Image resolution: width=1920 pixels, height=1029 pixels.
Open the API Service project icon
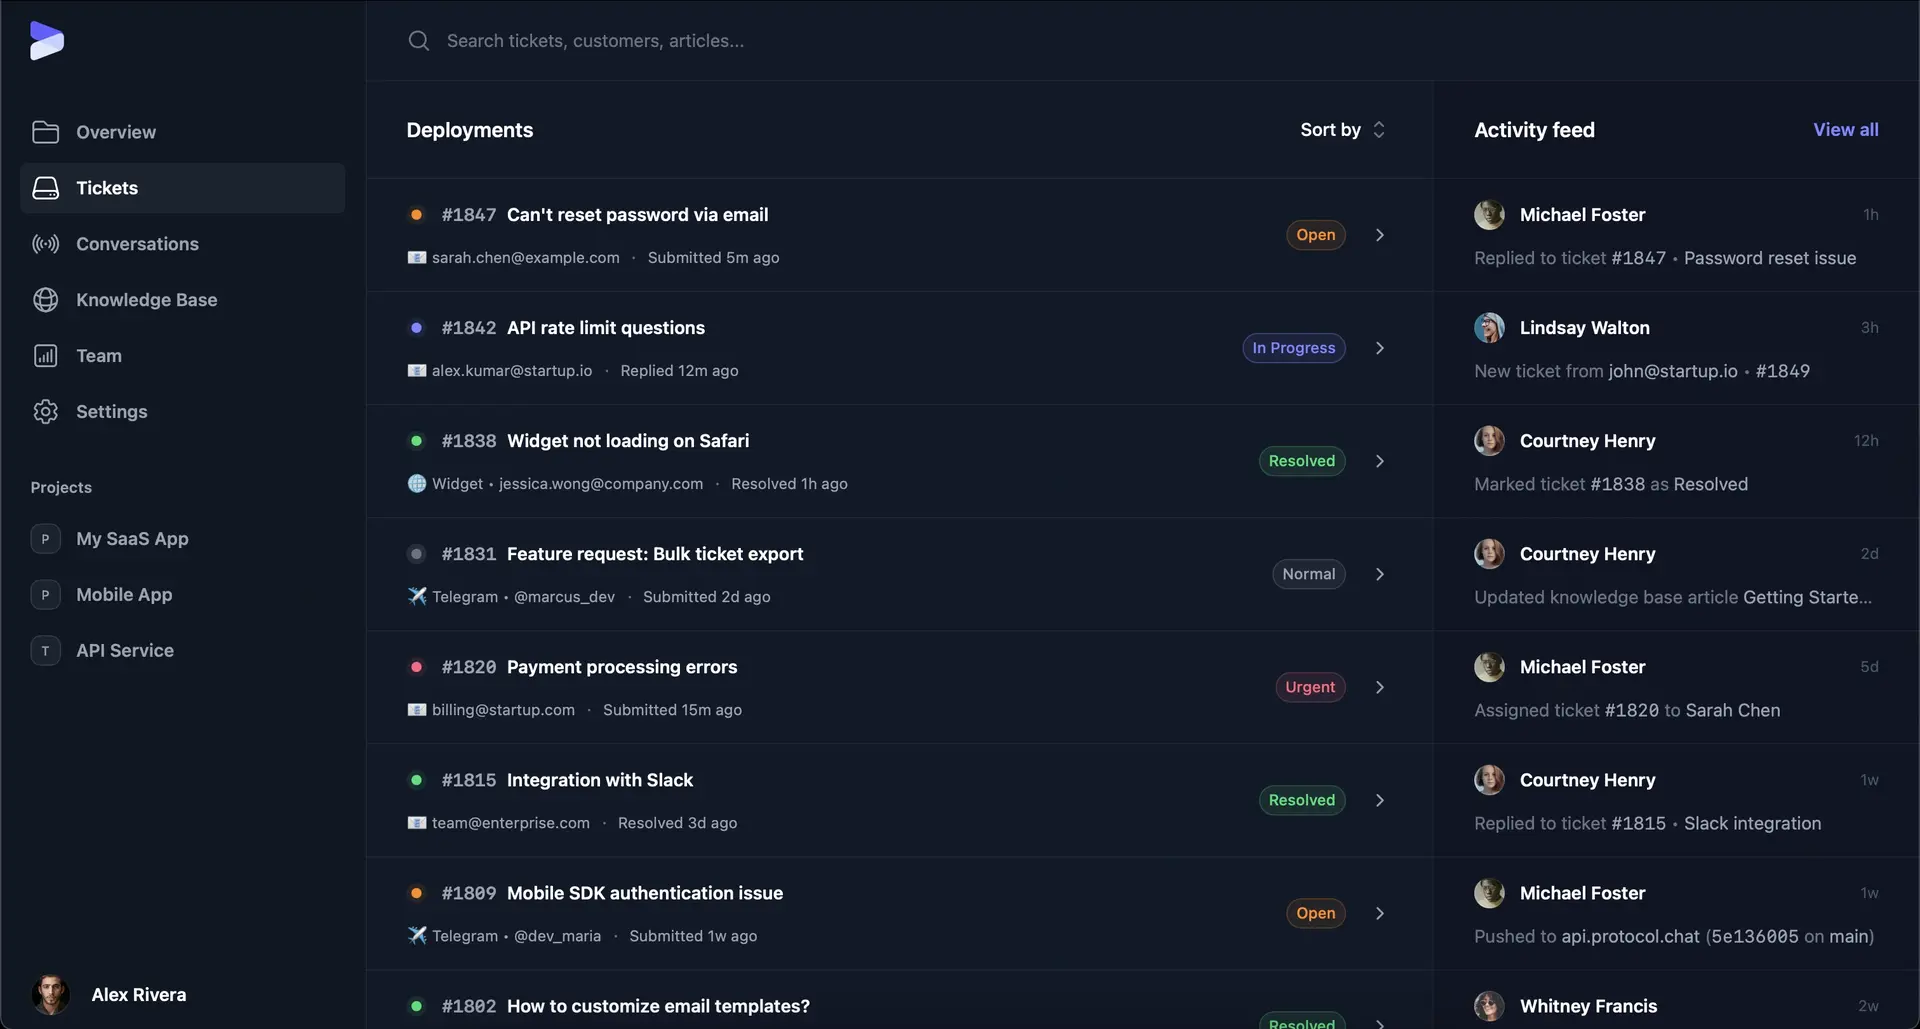pyautogui.click(x=45, y=650)
